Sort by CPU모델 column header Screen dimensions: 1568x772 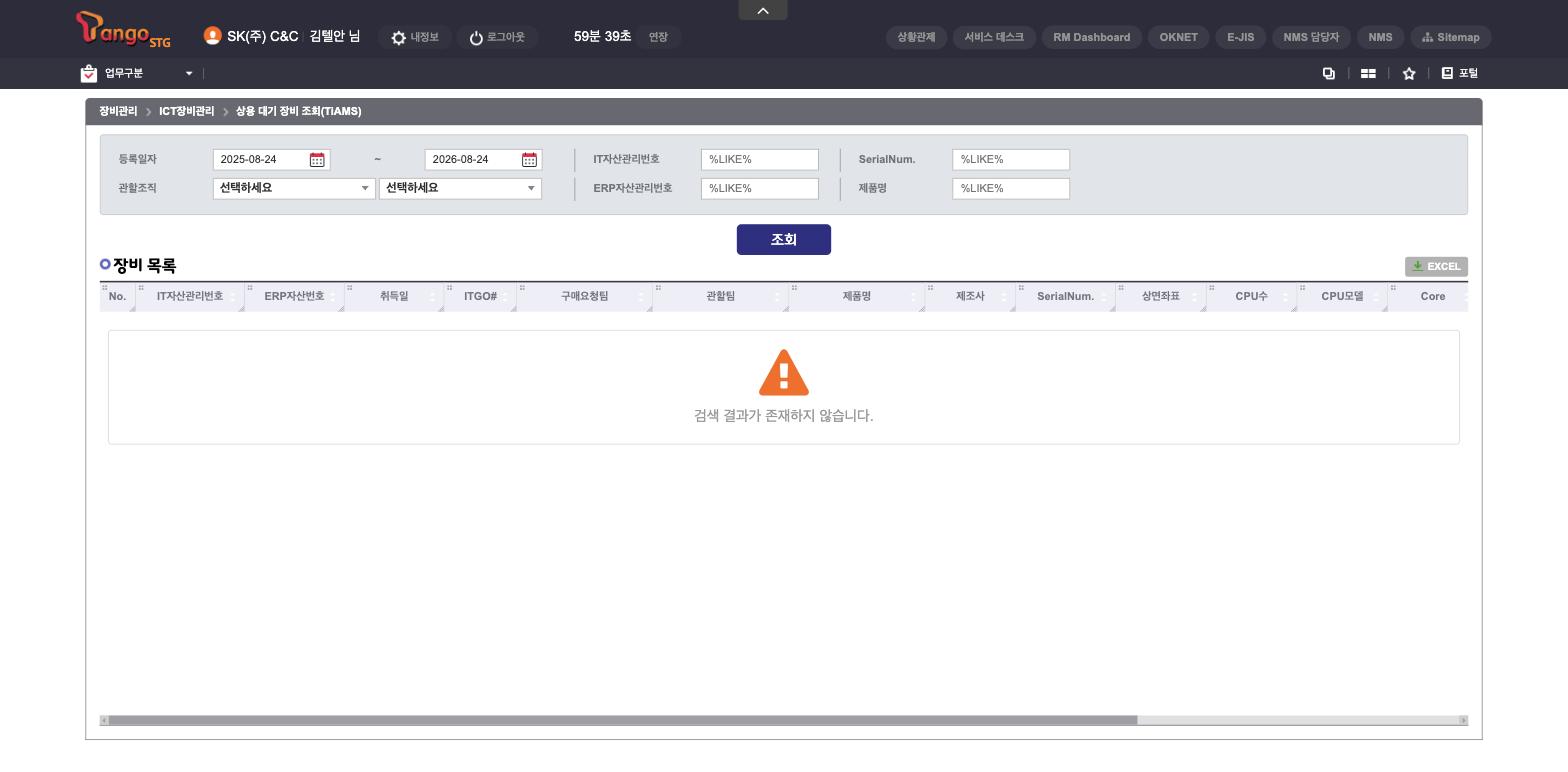pos(1342,297)
